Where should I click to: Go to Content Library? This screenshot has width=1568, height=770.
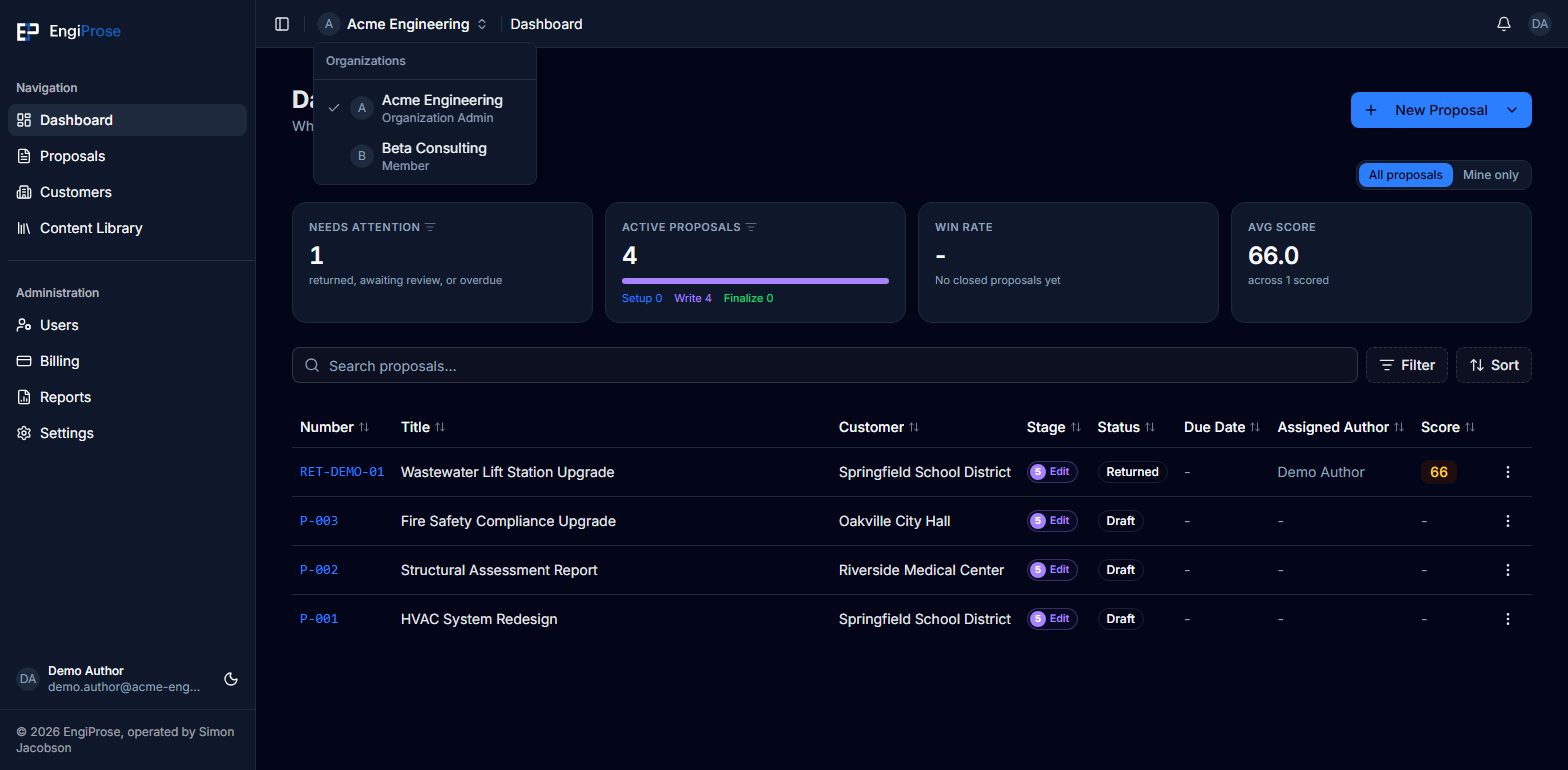tap(127, 228)
